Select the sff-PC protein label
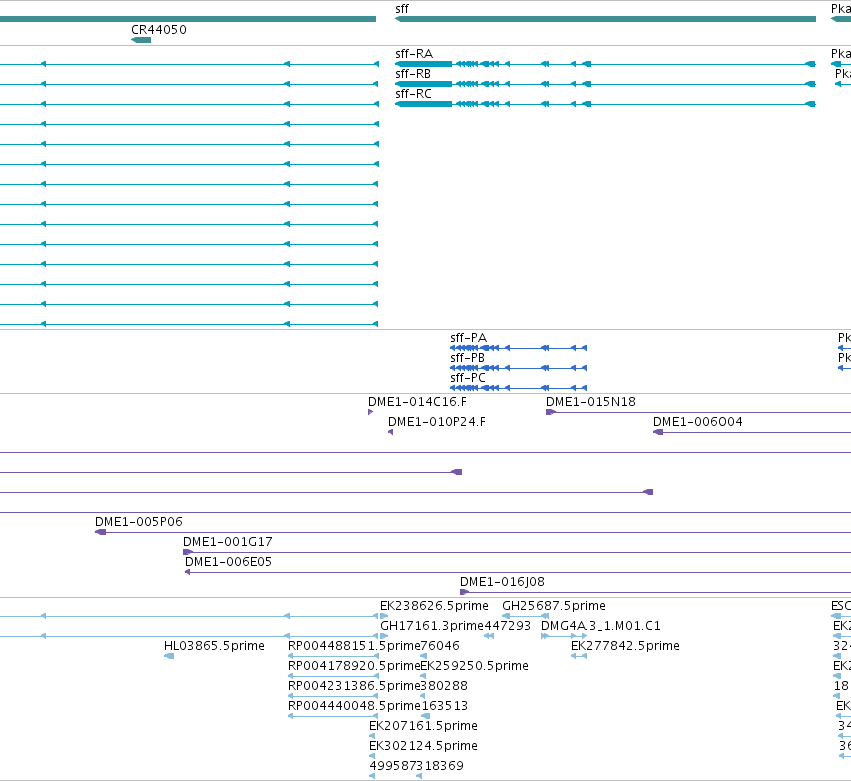Viewport: 851px width, 781px height. click(x=468, y=378)
